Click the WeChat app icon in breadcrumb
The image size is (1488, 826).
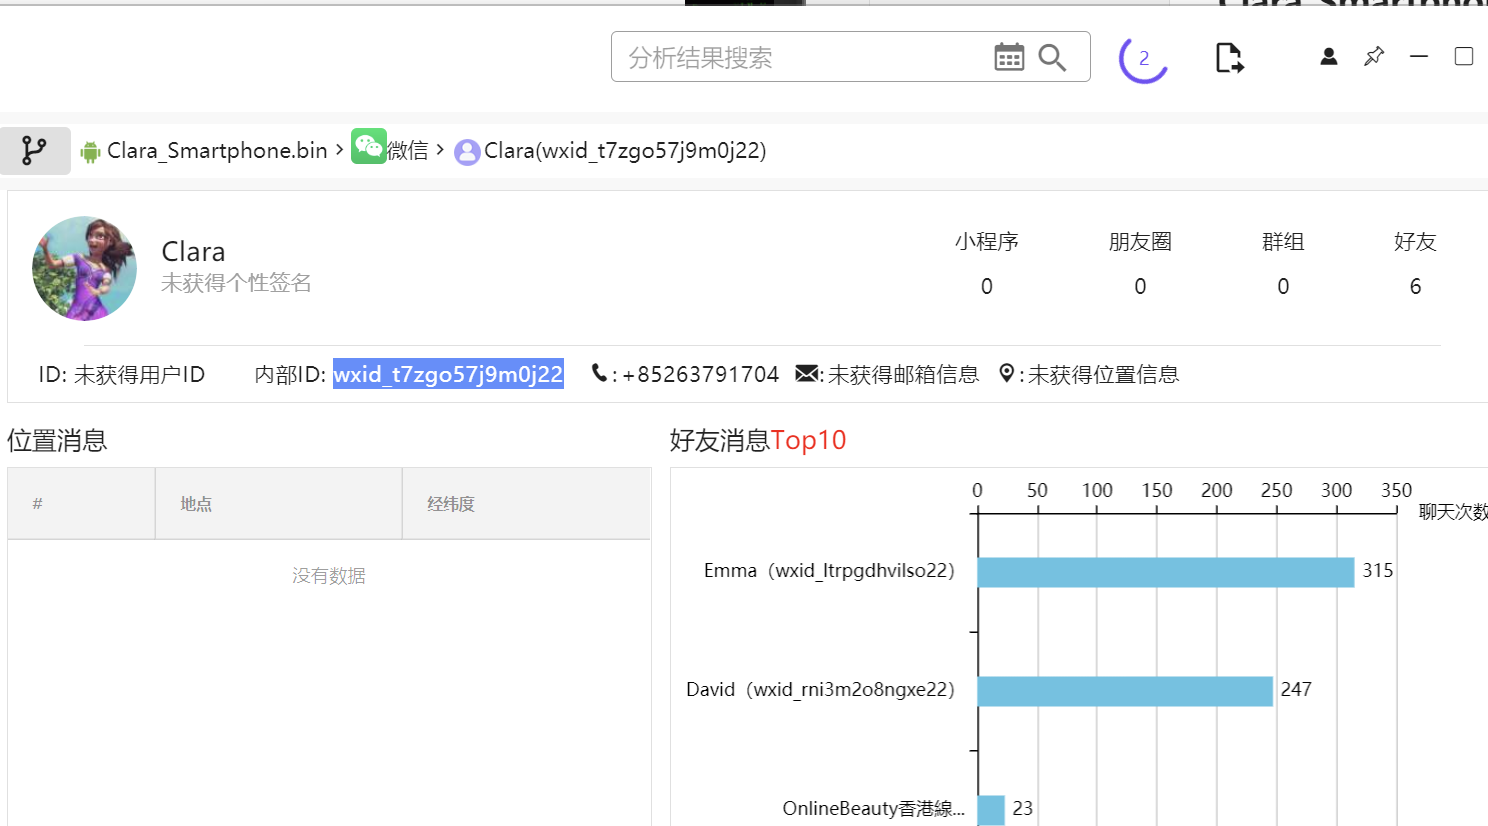[x=368, y=146]
